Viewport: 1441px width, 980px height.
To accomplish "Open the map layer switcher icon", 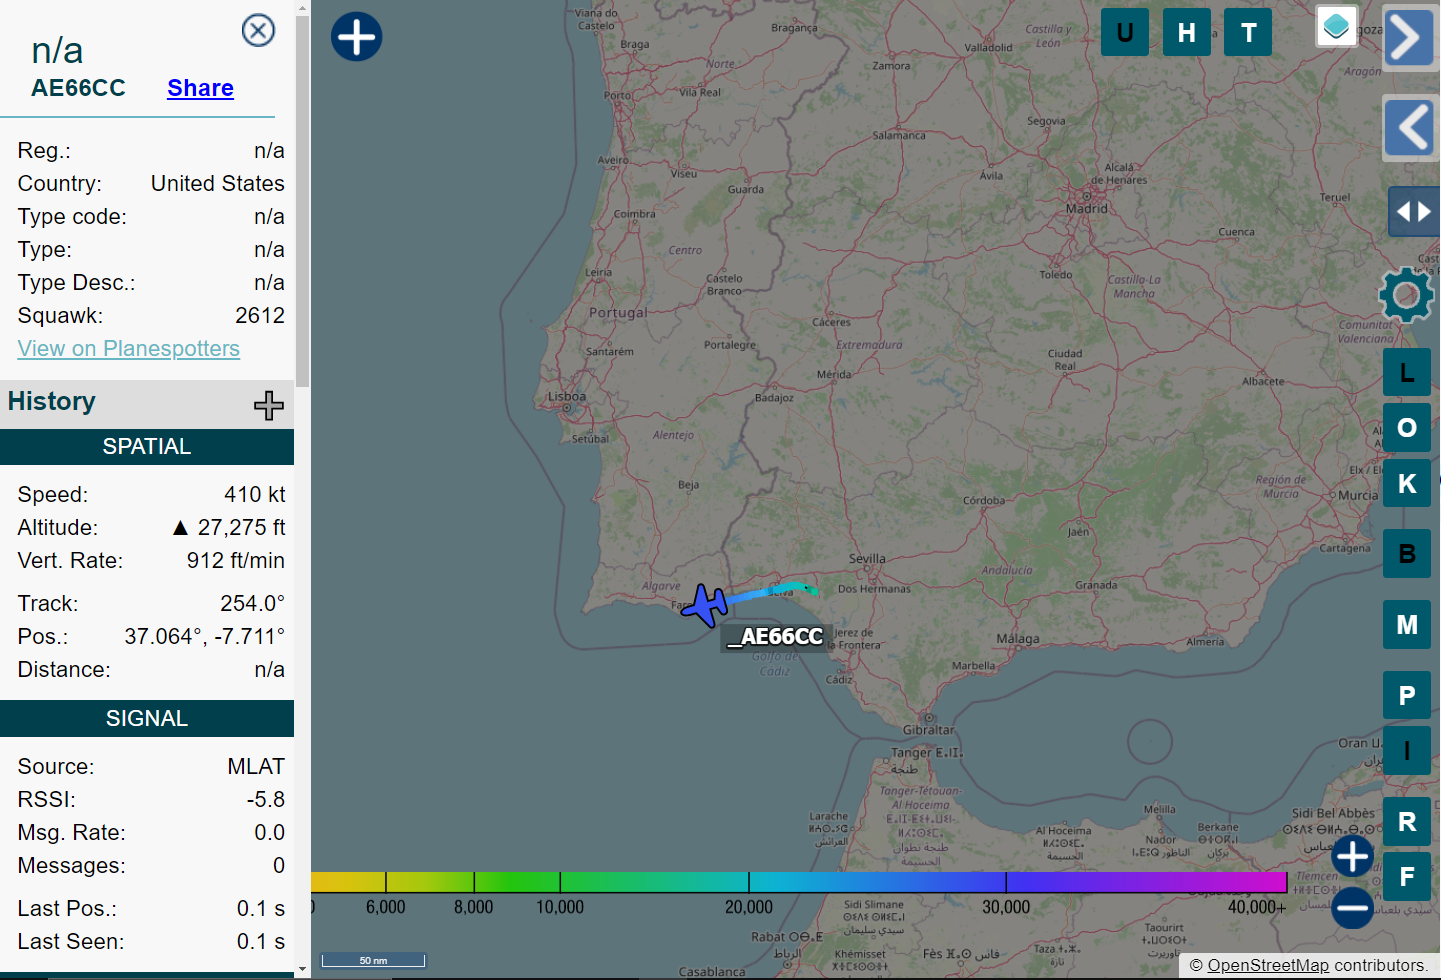I will pyautogui.click(x=1336, y=26).
